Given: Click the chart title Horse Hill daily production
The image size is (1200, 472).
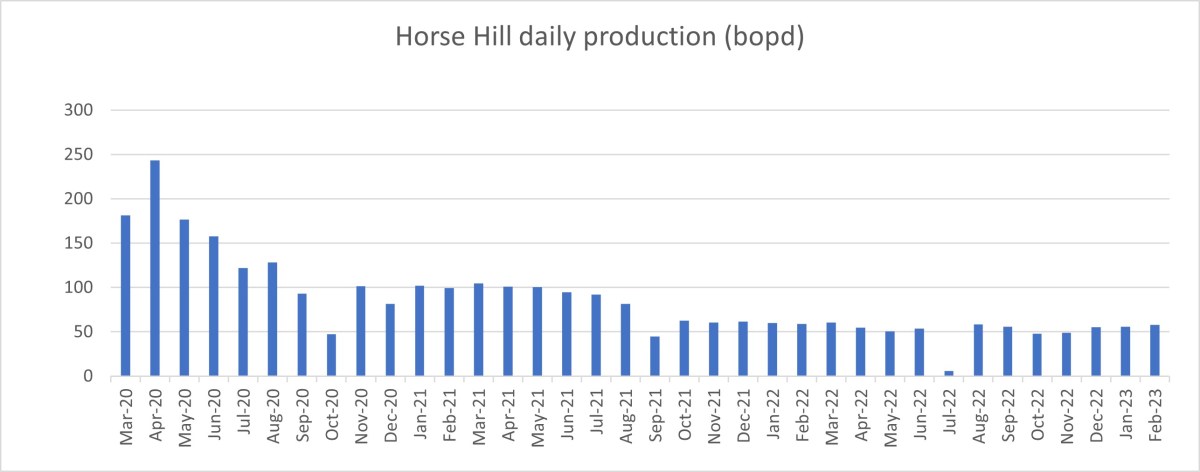Looking at the screenshot, I should 599,36.
